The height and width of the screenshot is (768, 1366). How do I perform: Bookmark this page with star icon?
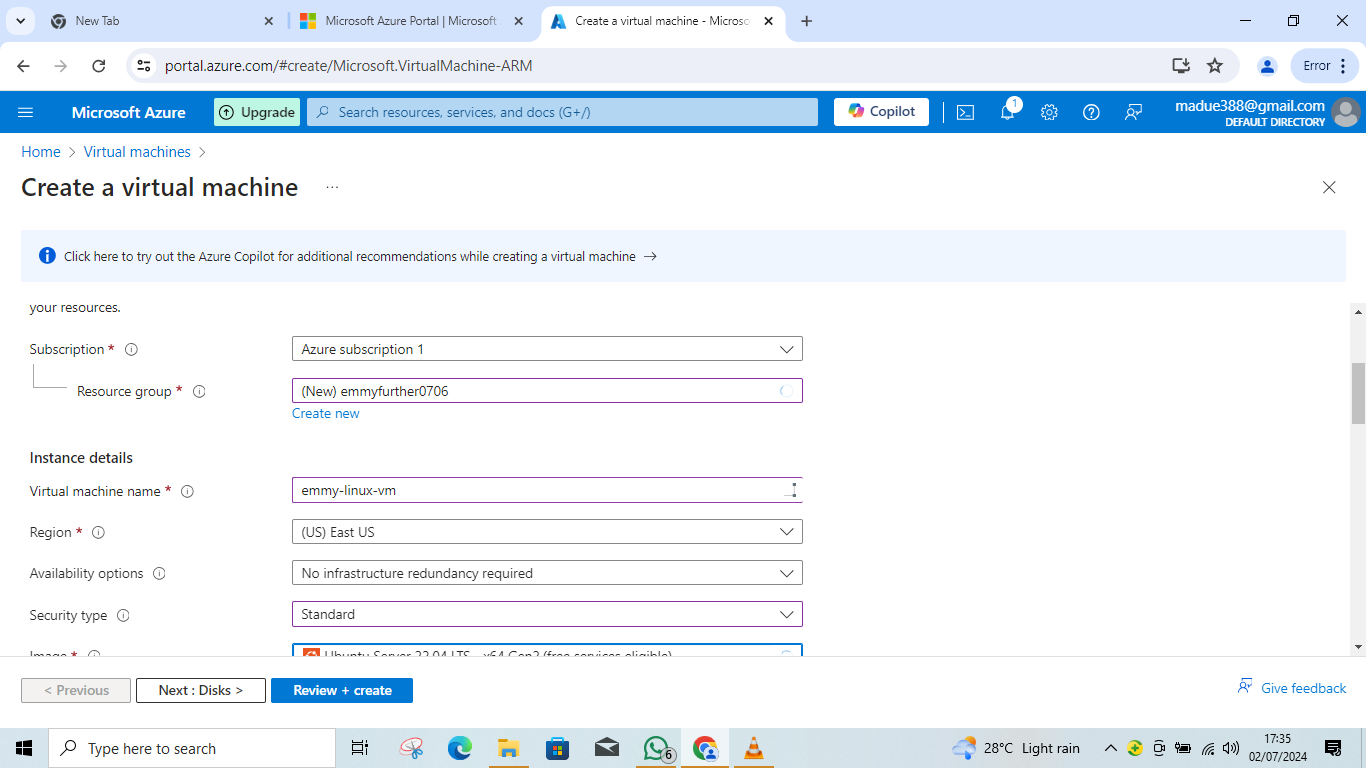pos(1215,66)
